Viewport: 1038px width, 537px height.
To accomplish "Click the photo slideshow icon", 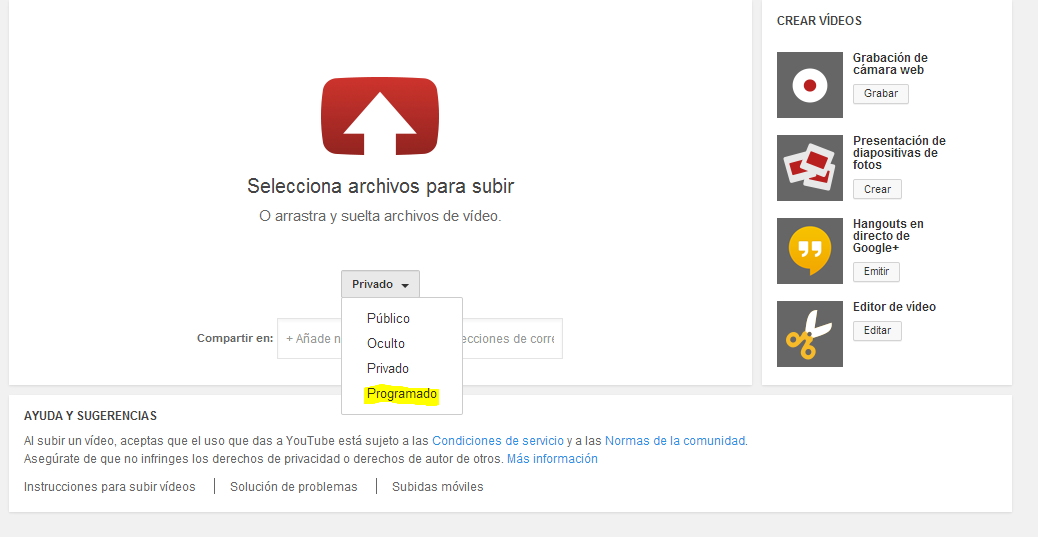I will (x=810, y=168).
